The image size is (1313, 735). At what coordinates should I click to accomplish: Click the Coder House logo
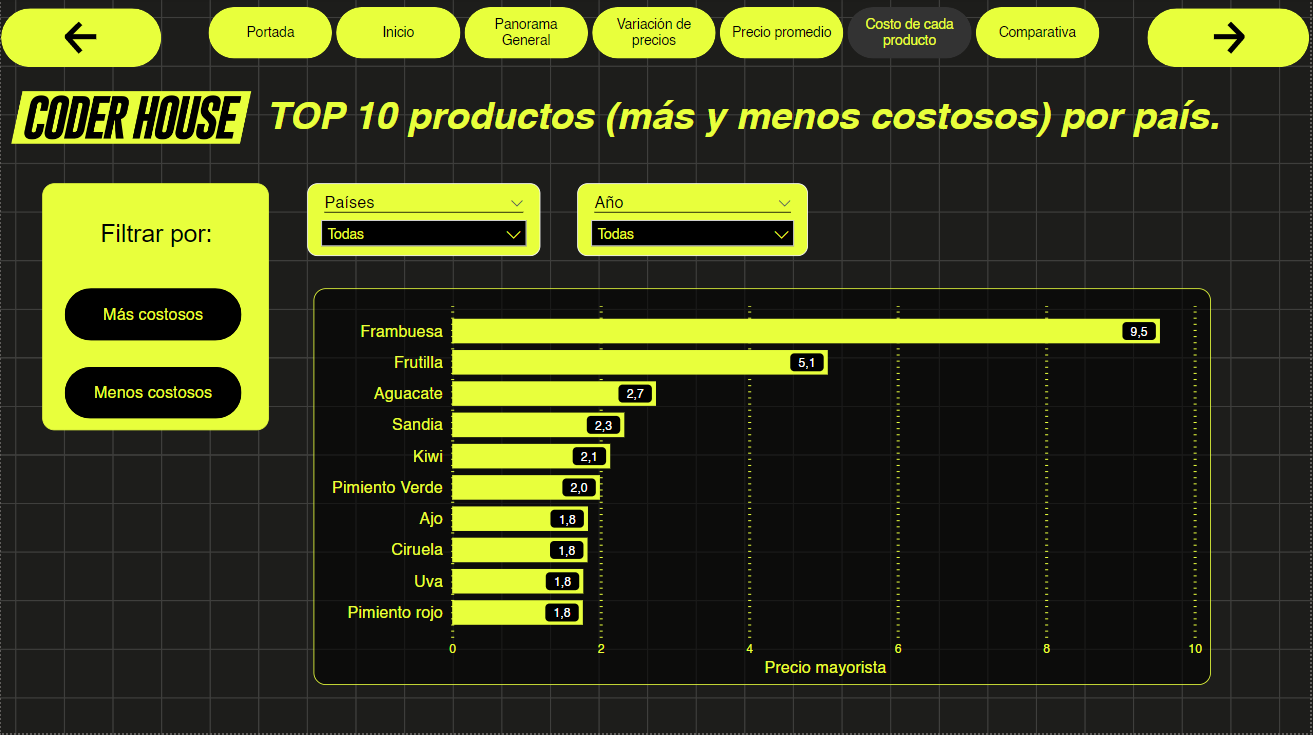(x=128, y=118)
